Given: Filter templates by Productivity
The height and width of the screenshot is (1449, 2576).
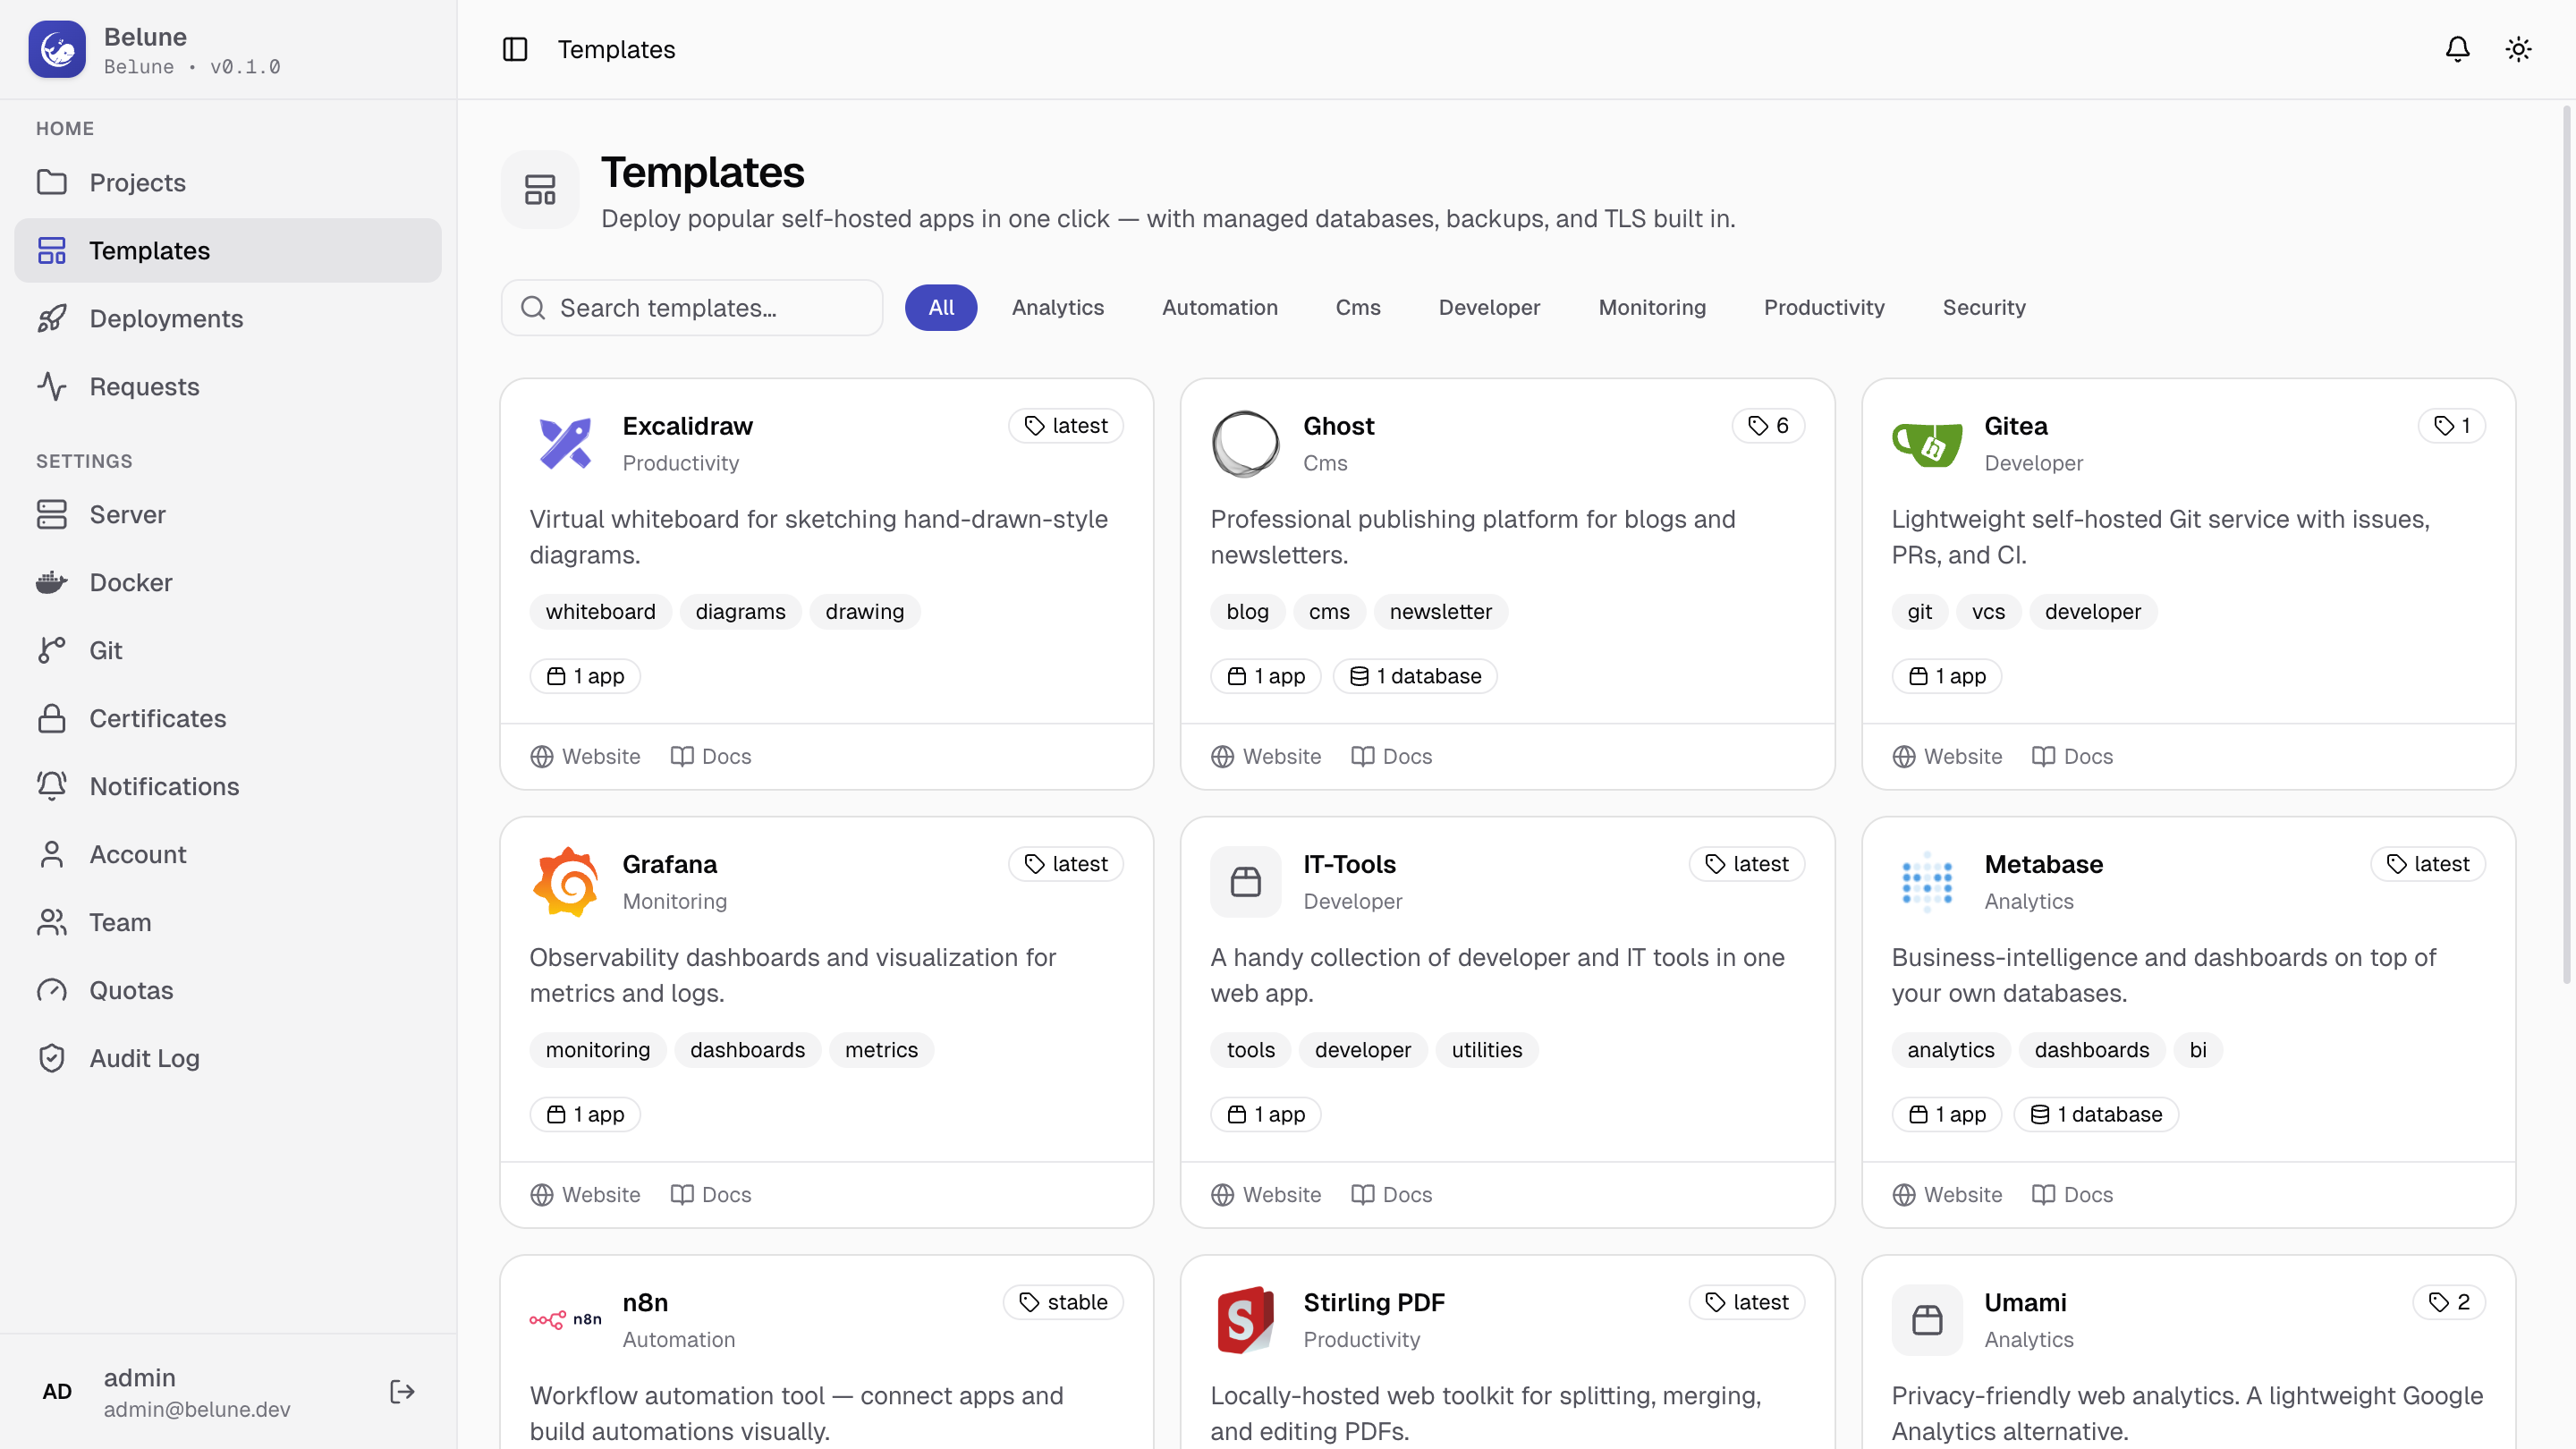Looking at the screenshot, I should pyautogui.click(x=1824, y=307).
